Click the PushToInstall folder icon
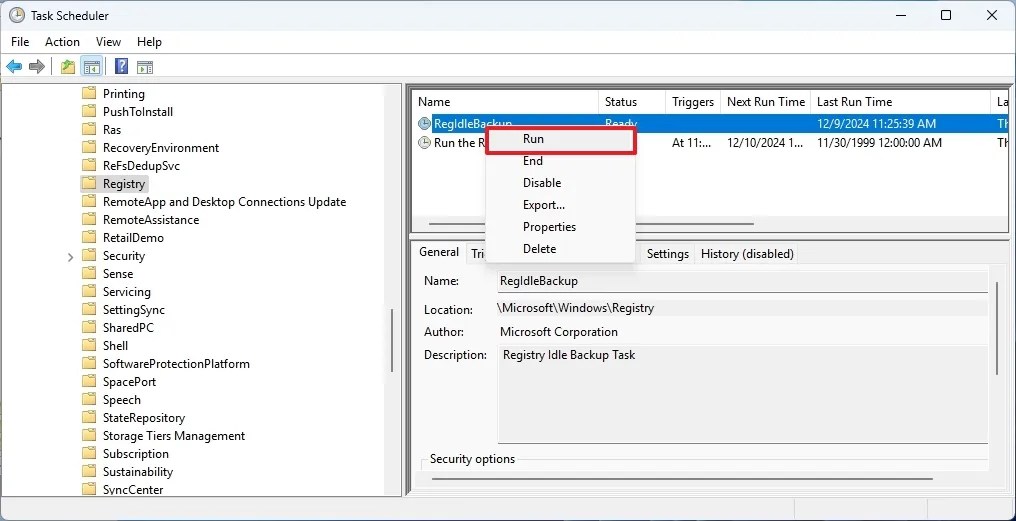This screenshot has height=521, width=1016. click(89, 111)
